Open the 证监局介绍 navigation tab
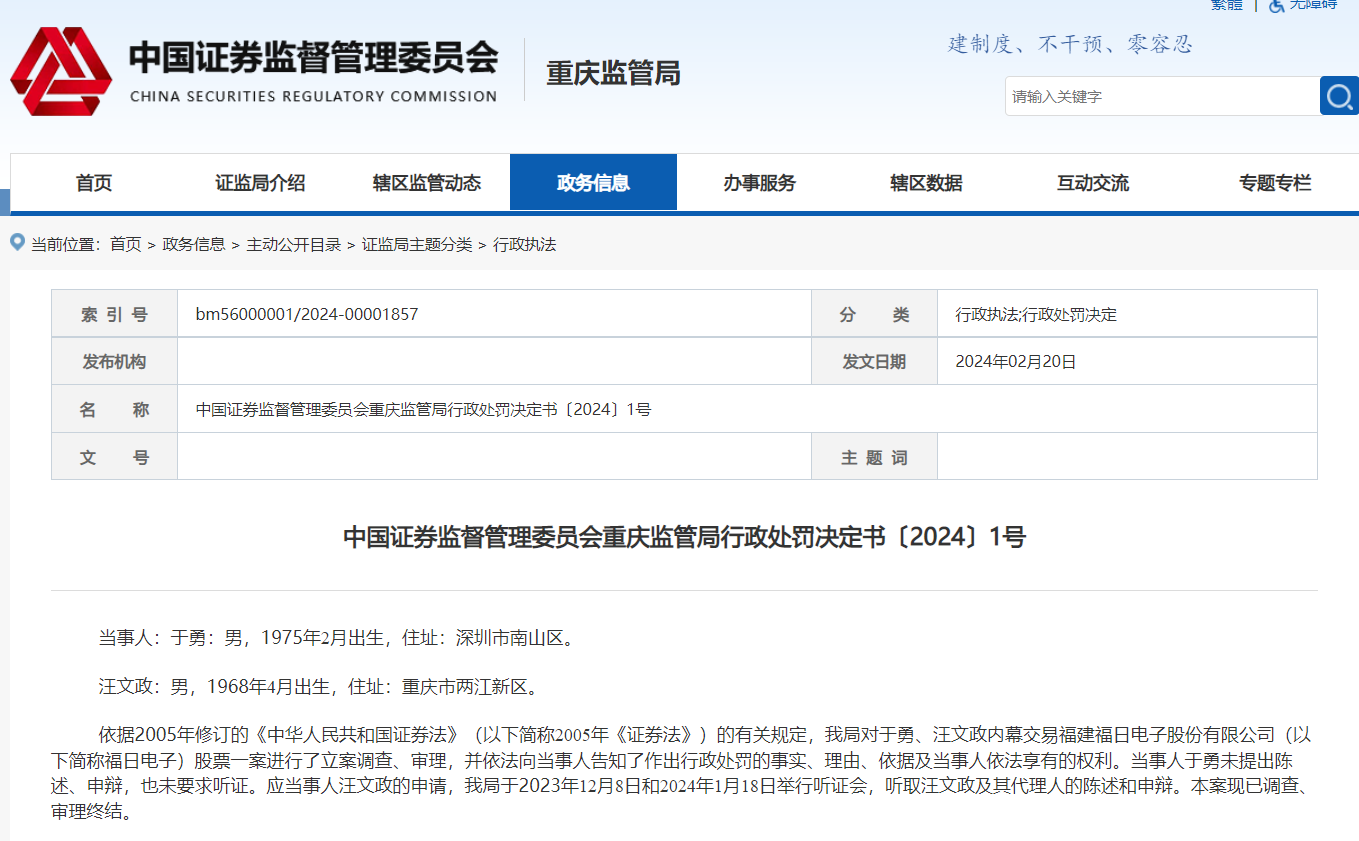The image size is (1359, 841). pyautogui.click(x=260, y=183)
